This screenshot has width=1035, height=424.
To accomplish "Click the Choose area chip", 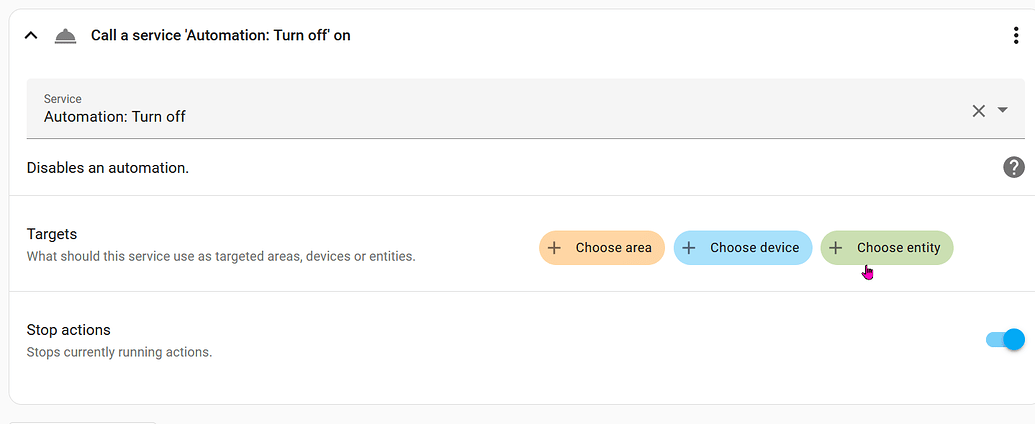I will [x=601, y=248].
